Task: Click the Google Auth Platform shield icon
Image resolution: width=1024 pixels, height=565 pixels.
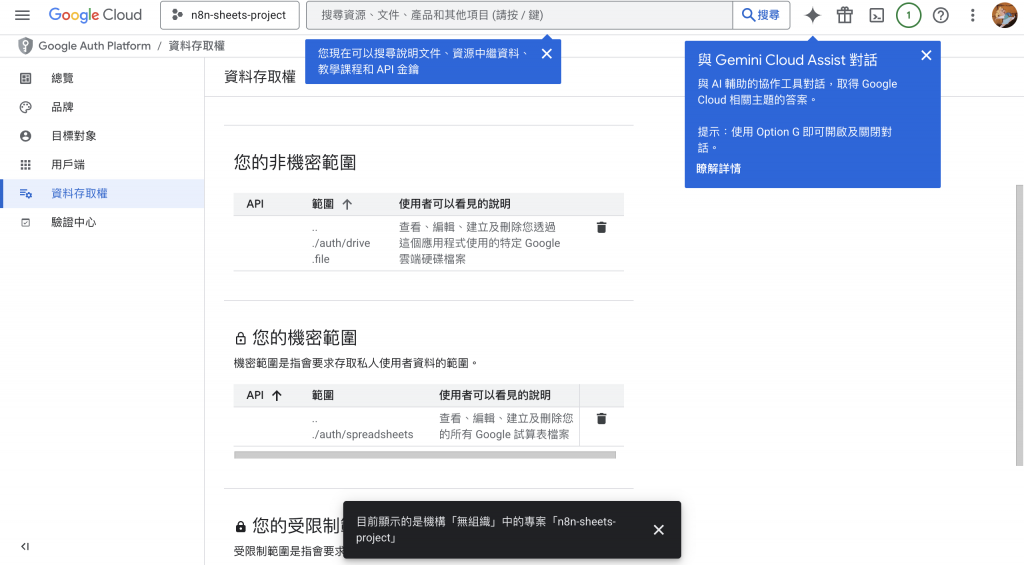Action: [x=25, y=46]
